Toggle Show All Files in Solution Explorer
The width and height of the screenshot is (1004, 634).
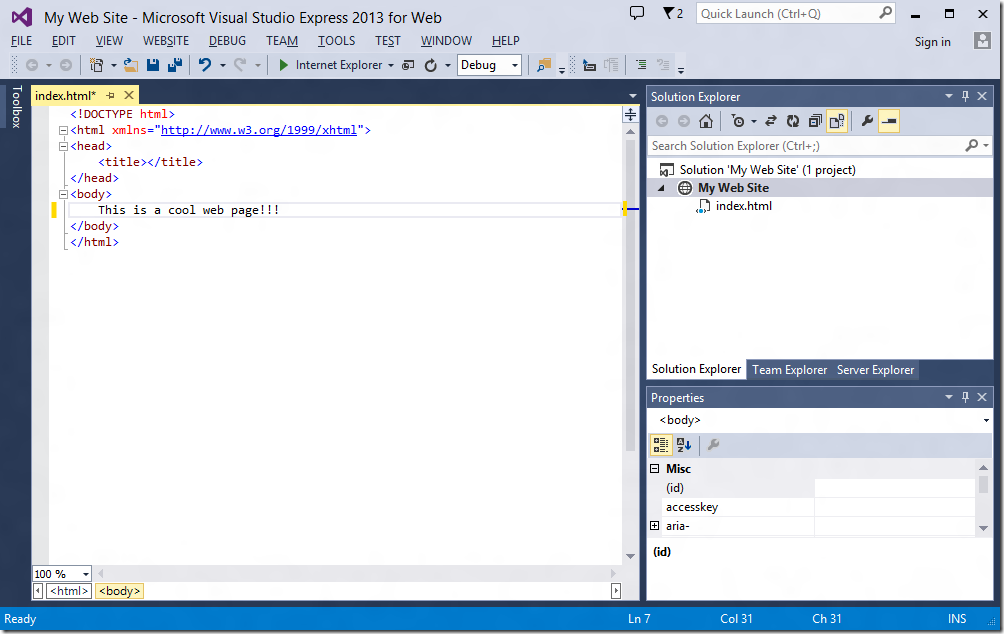pos(837,121)
